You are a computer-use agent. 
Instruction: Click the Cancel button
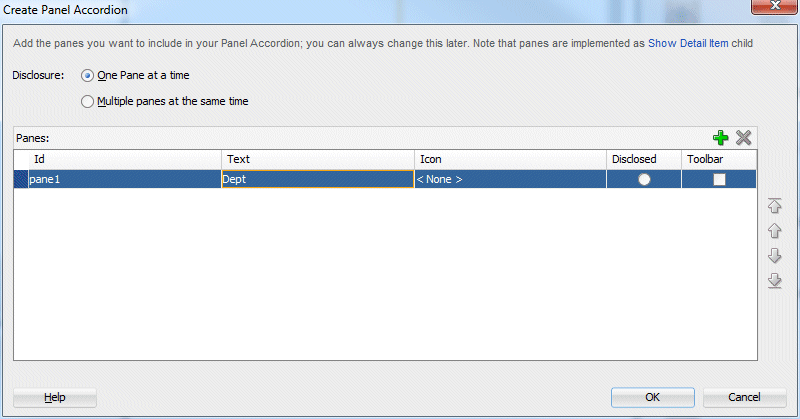[744, 398]
